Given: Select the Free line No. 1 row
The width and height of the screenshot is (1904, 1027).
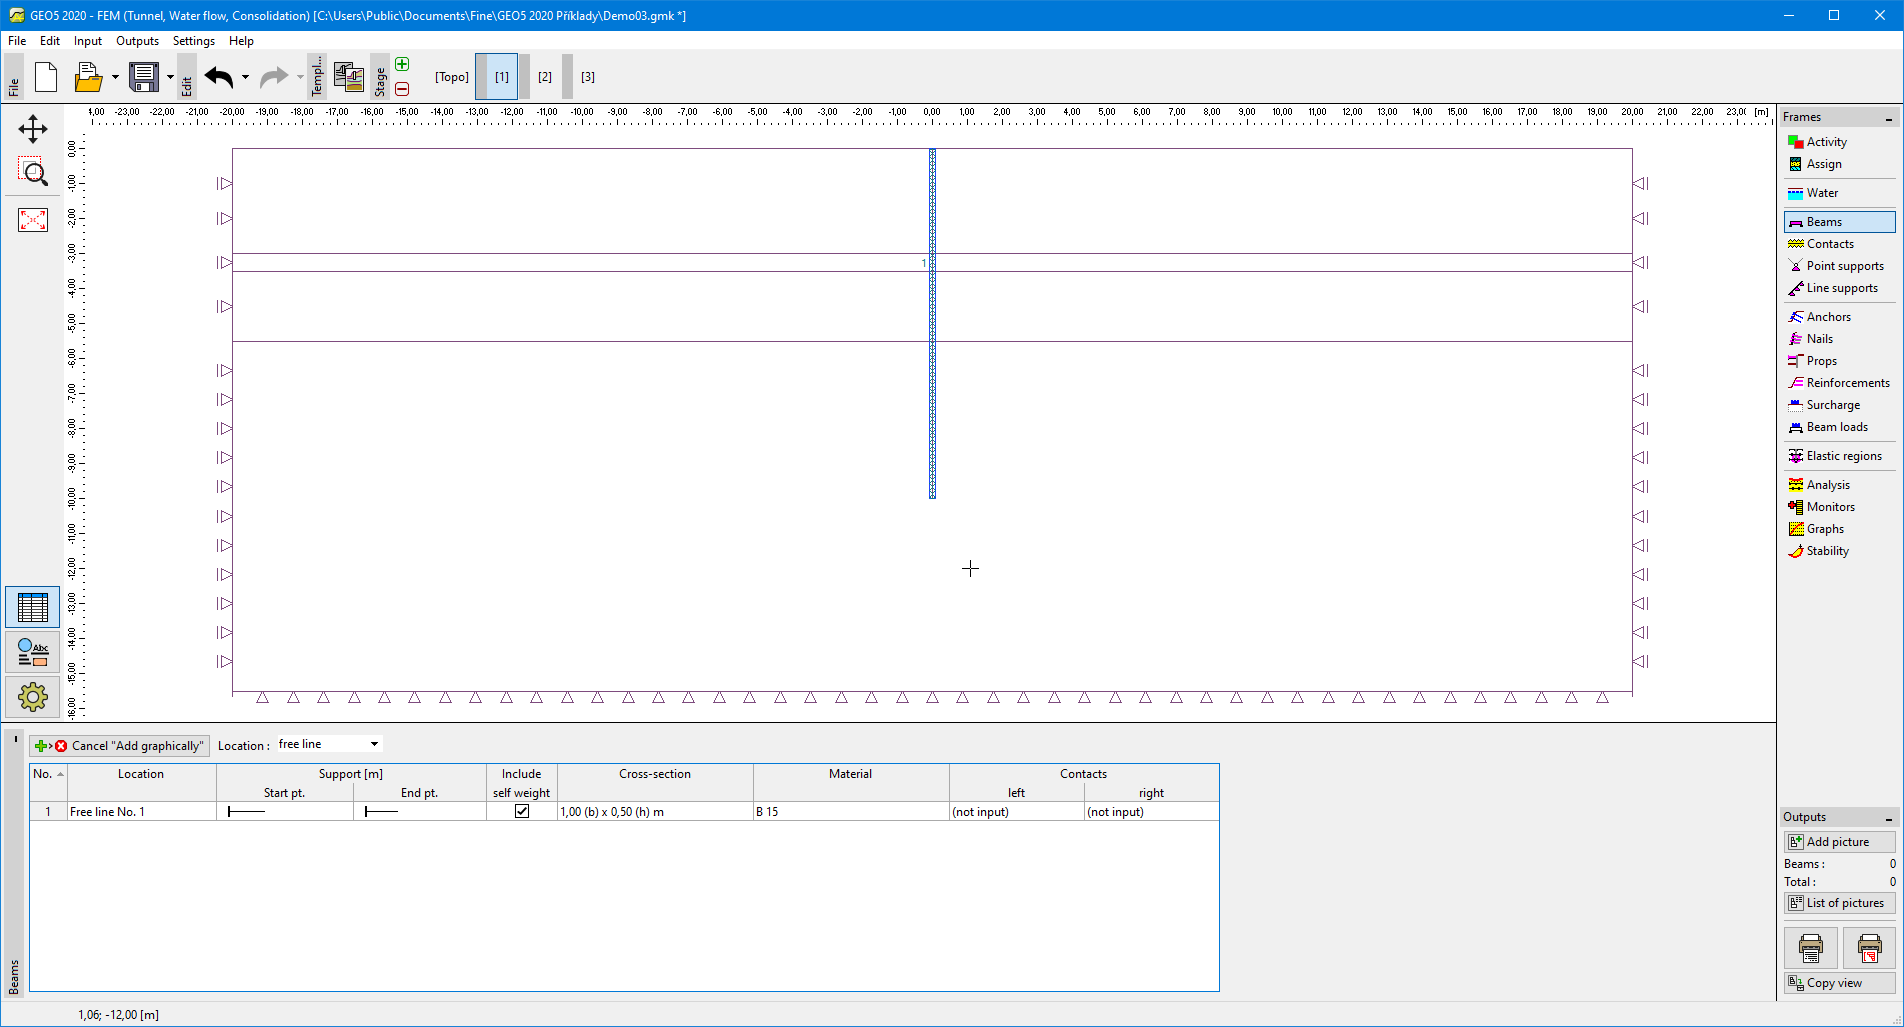Looking at the screenshot, I should click(x=140, y=812).
